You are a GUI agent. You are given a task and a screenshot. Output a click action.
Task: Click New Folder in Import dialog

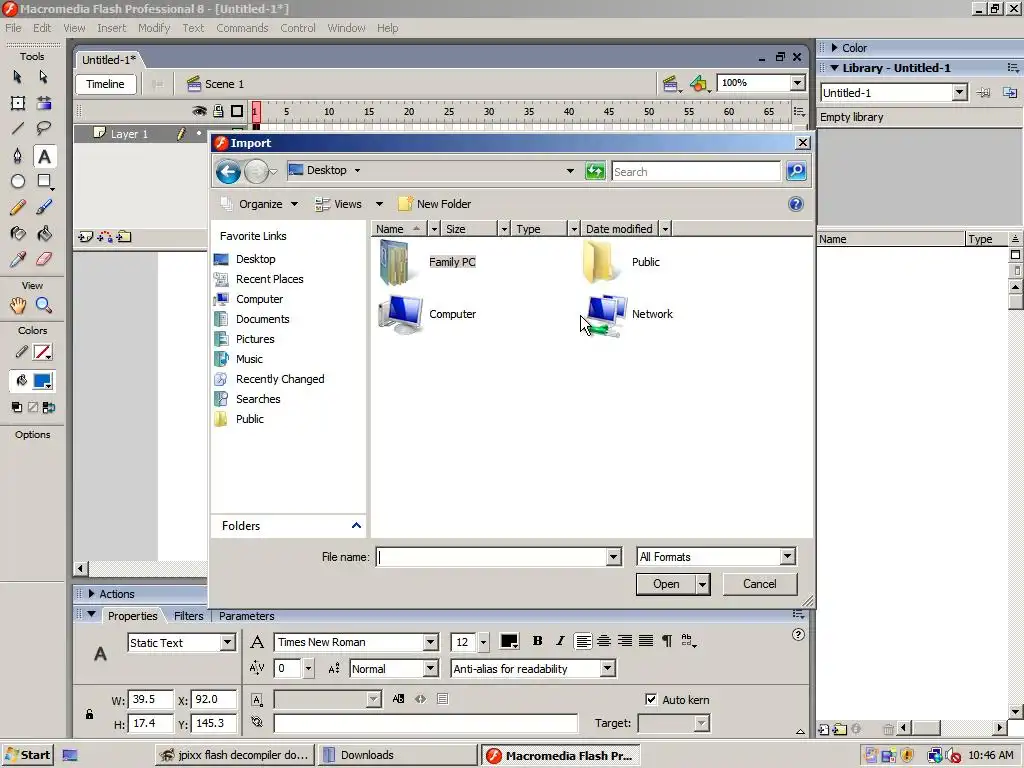point(434,204)
